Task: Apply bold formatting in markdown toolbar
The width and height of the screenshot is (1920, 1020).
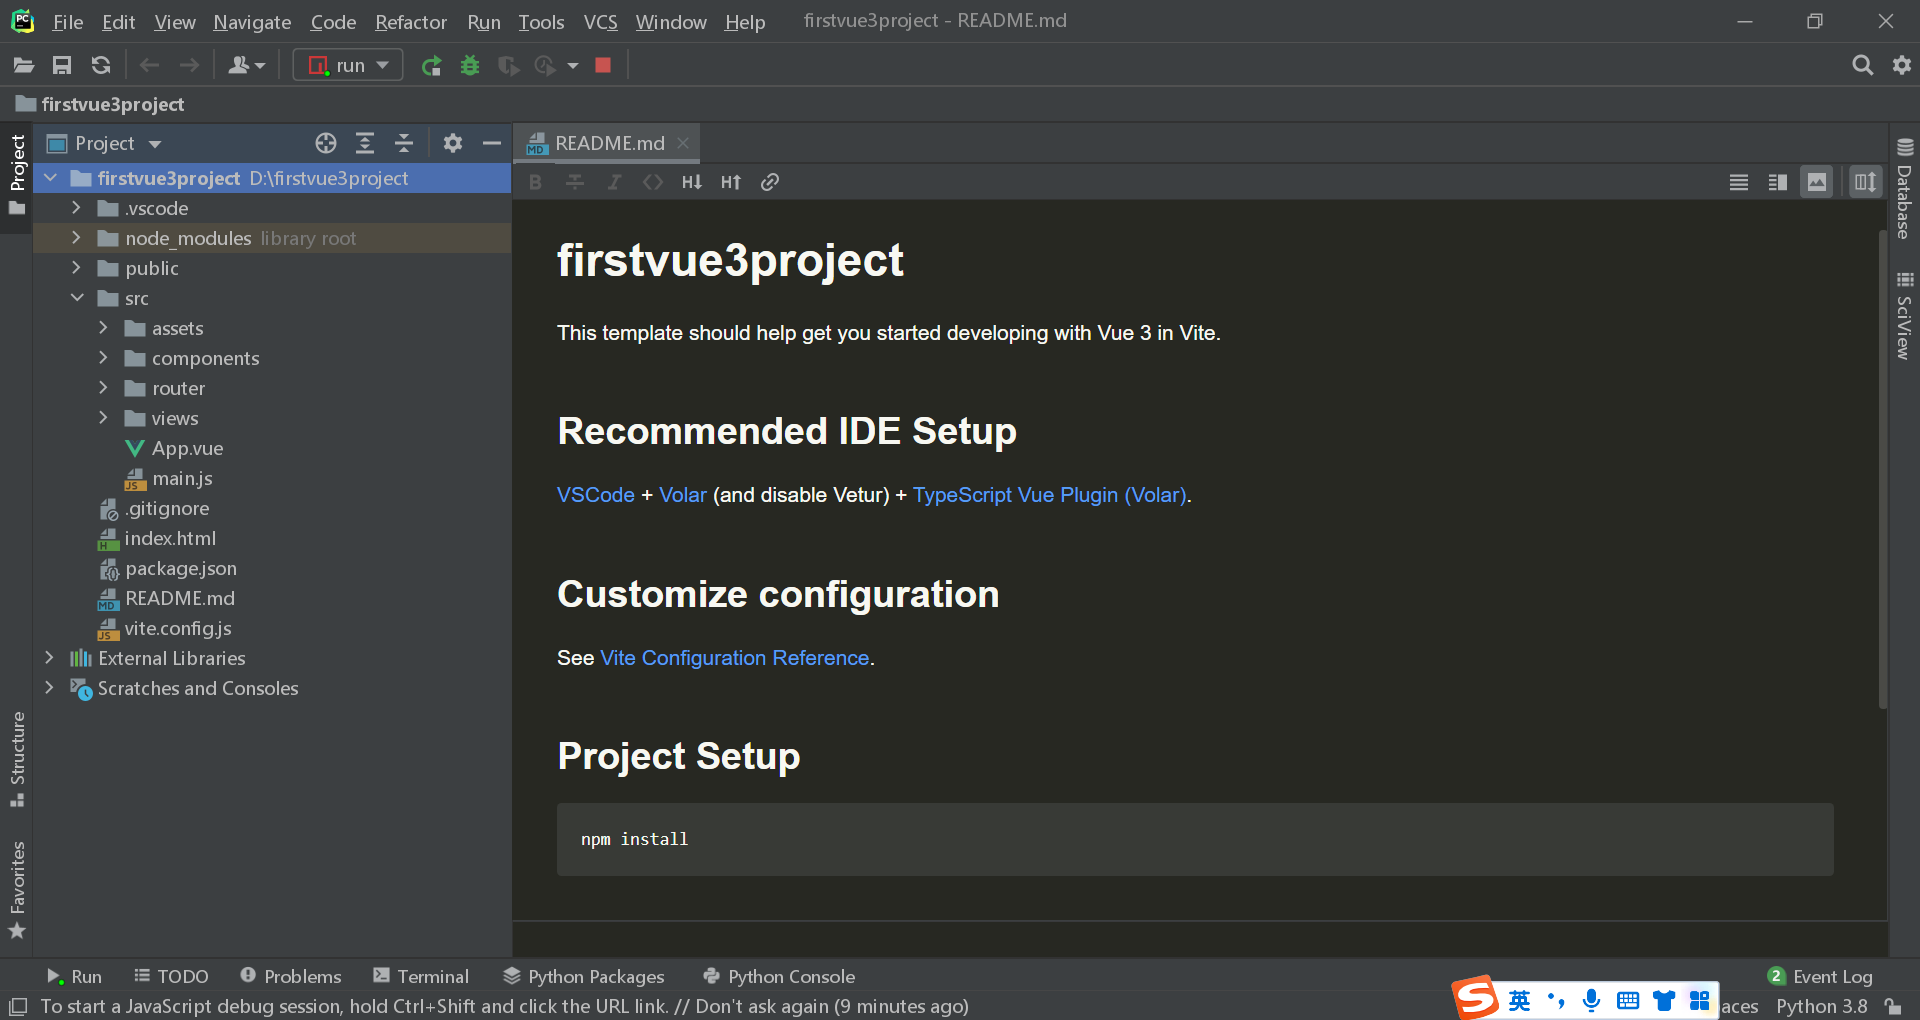Action: click(x=535, y=182)
